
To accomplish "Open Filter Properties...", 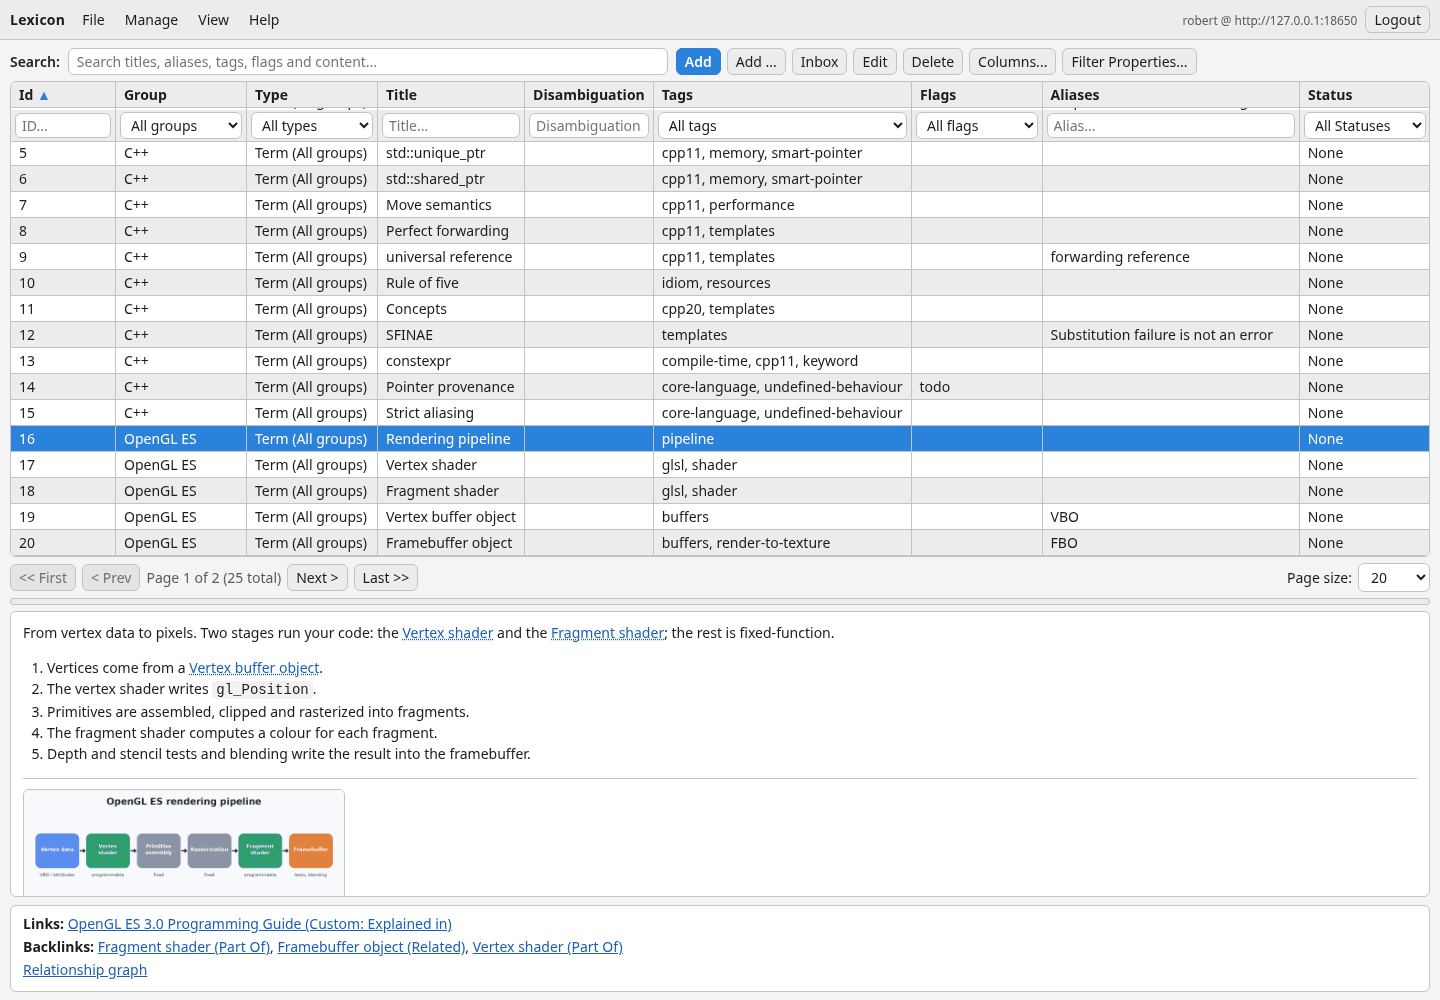I will 1129,62.
